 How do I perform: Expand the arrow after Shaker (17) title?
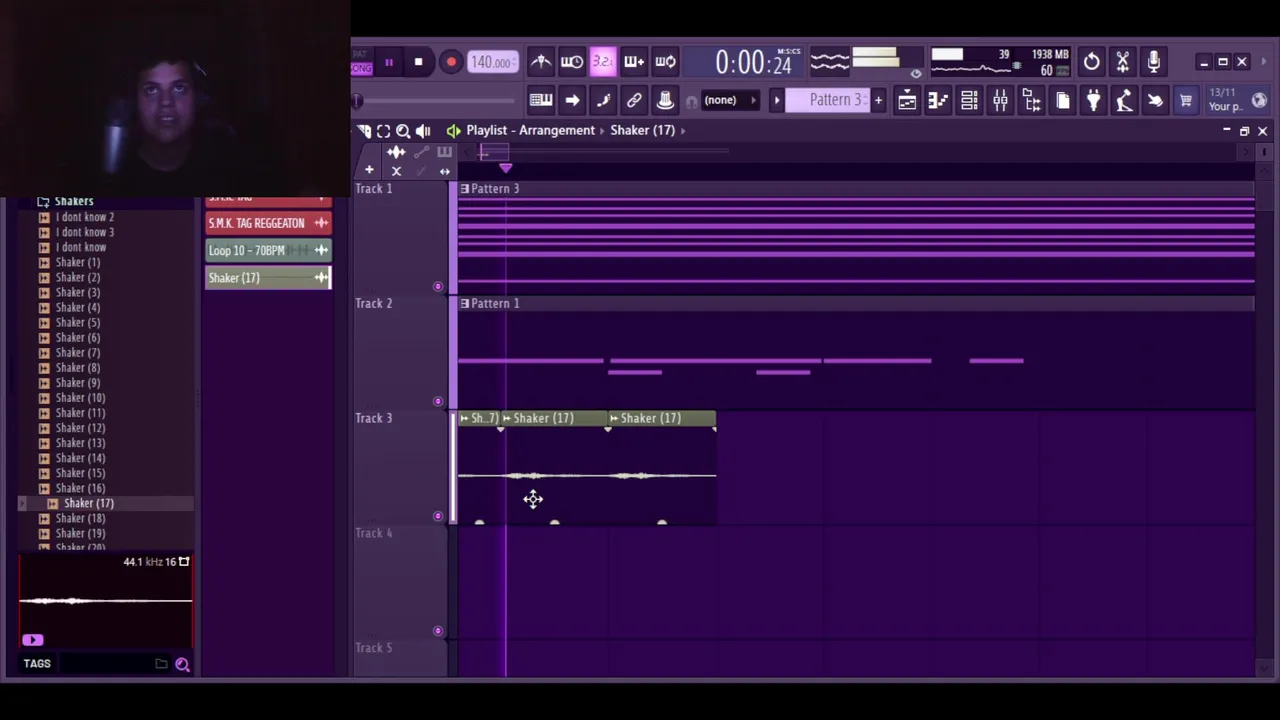[x=683, y=130]
